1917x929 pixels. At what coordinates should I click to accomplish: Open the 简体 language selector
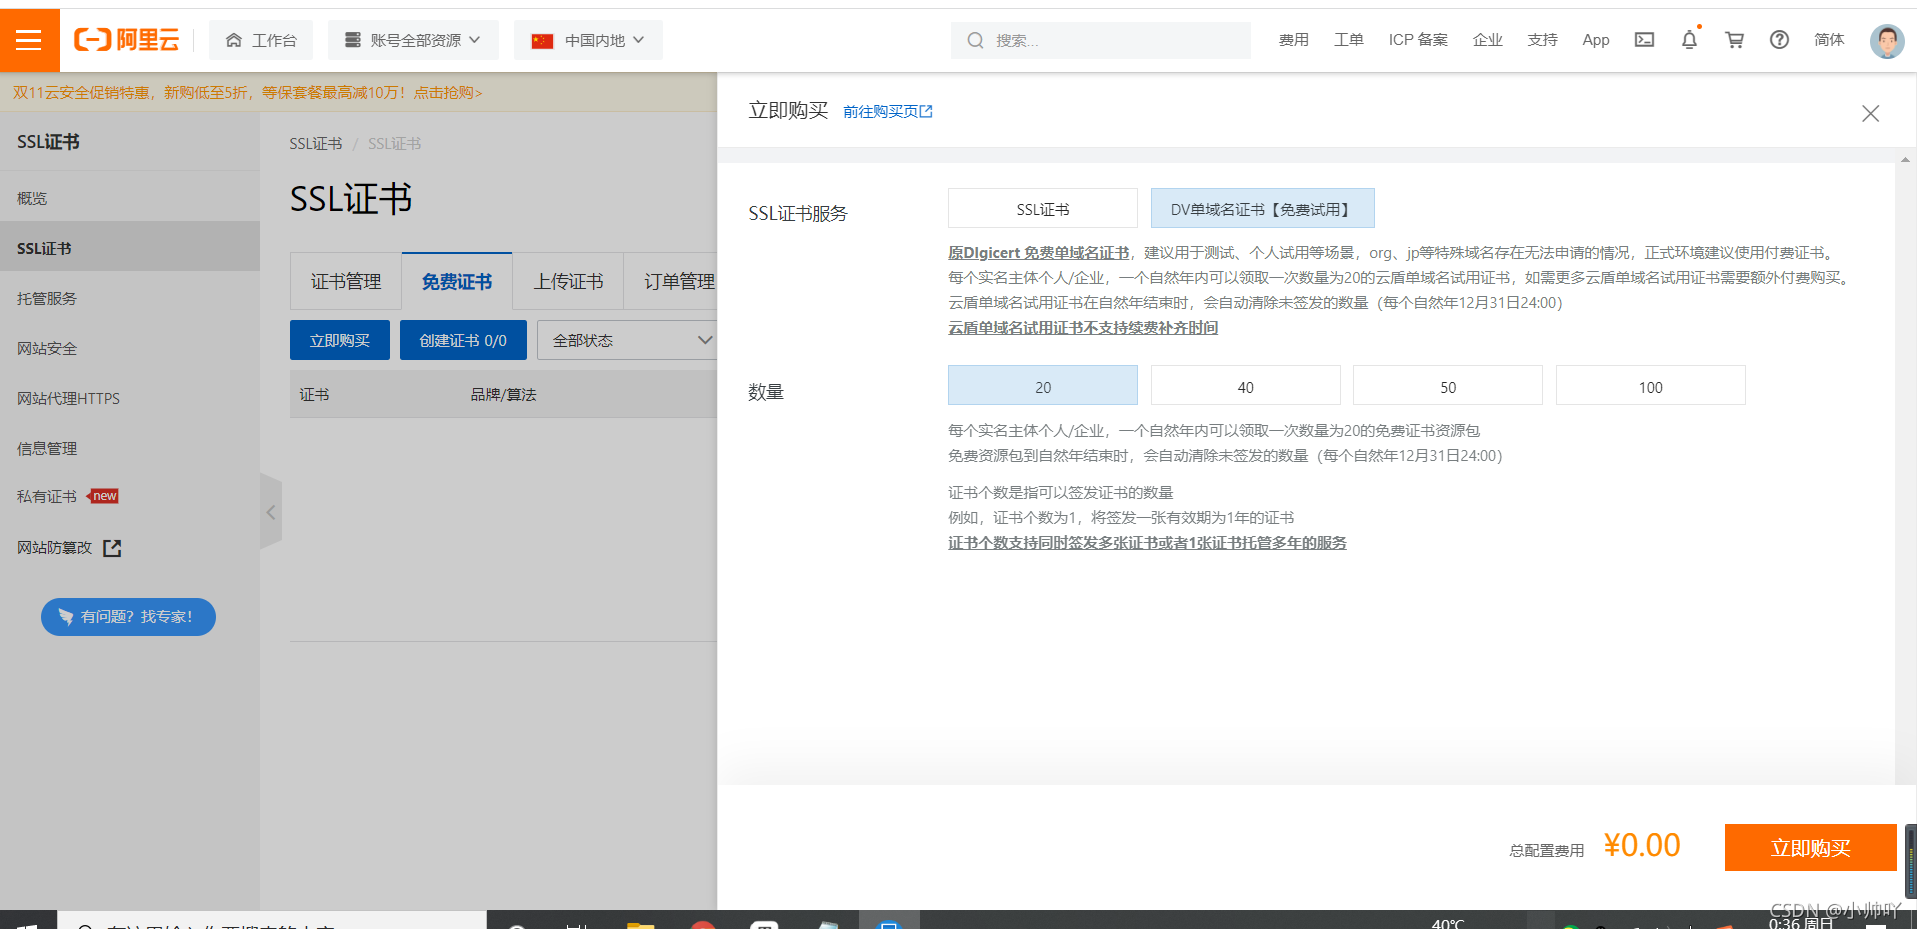tap(1829, 40)
